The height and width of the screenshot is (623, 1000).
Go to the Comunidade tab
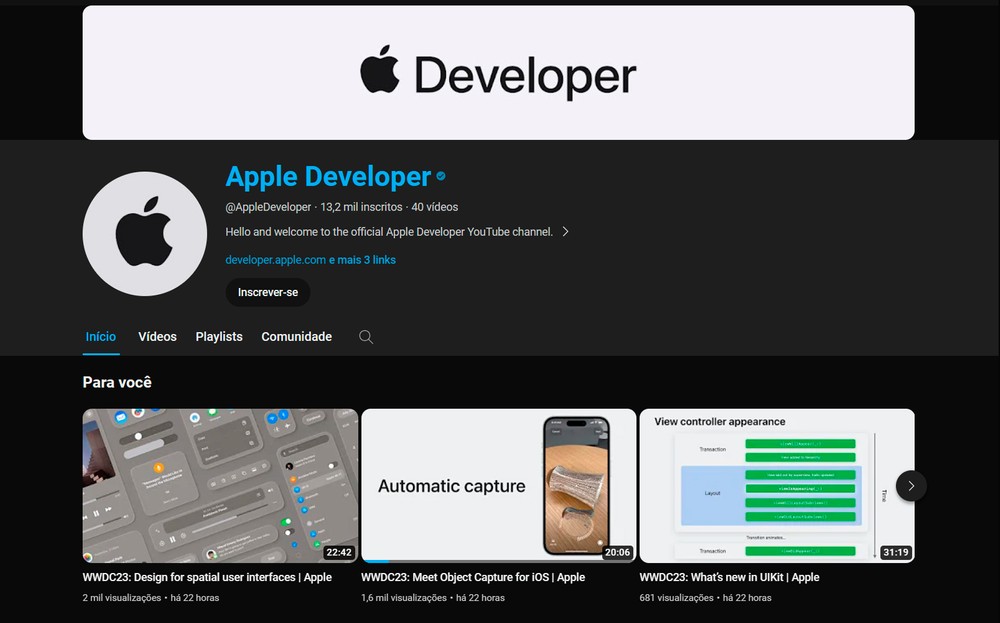tap(296, 337)
